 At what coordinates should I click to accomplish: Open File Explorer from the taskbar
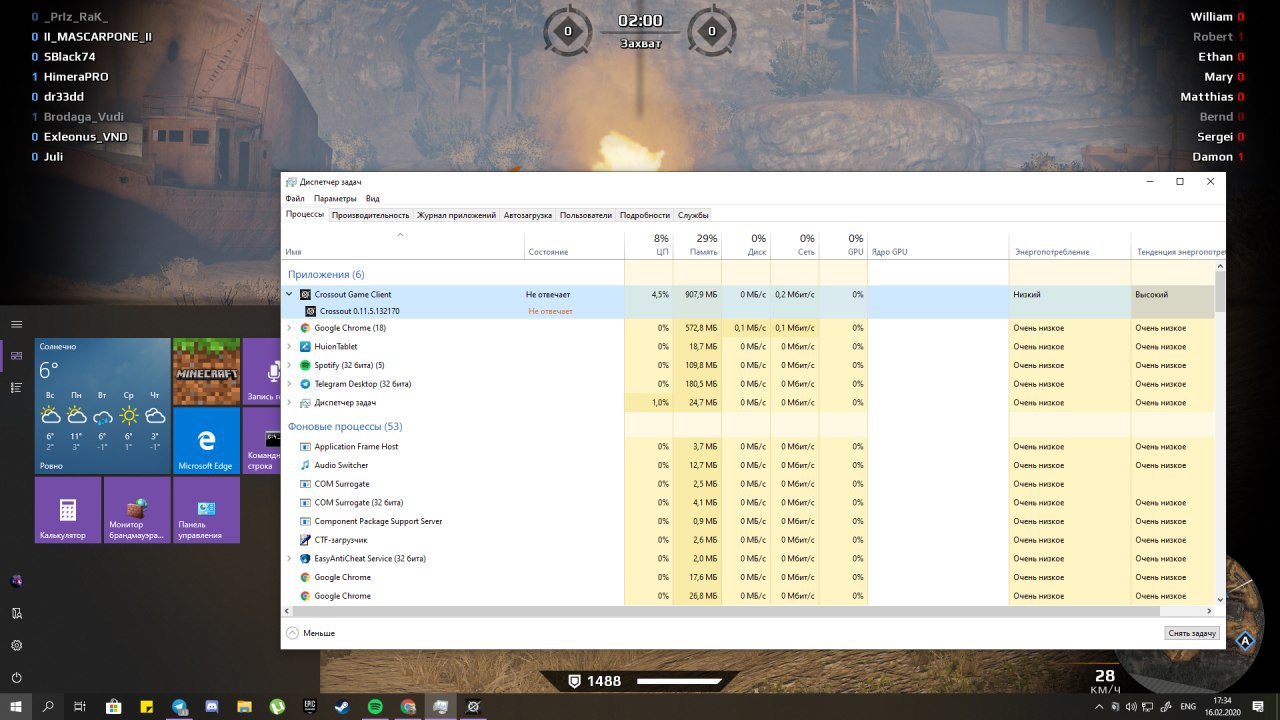point(245,706)
